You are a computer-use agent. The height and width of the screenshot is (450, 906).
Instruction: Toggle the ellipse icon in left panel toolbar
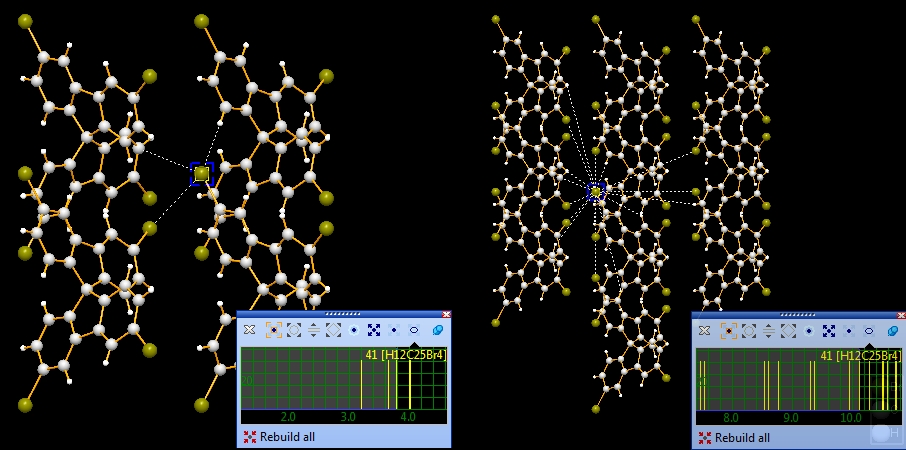tap(414, 330)
